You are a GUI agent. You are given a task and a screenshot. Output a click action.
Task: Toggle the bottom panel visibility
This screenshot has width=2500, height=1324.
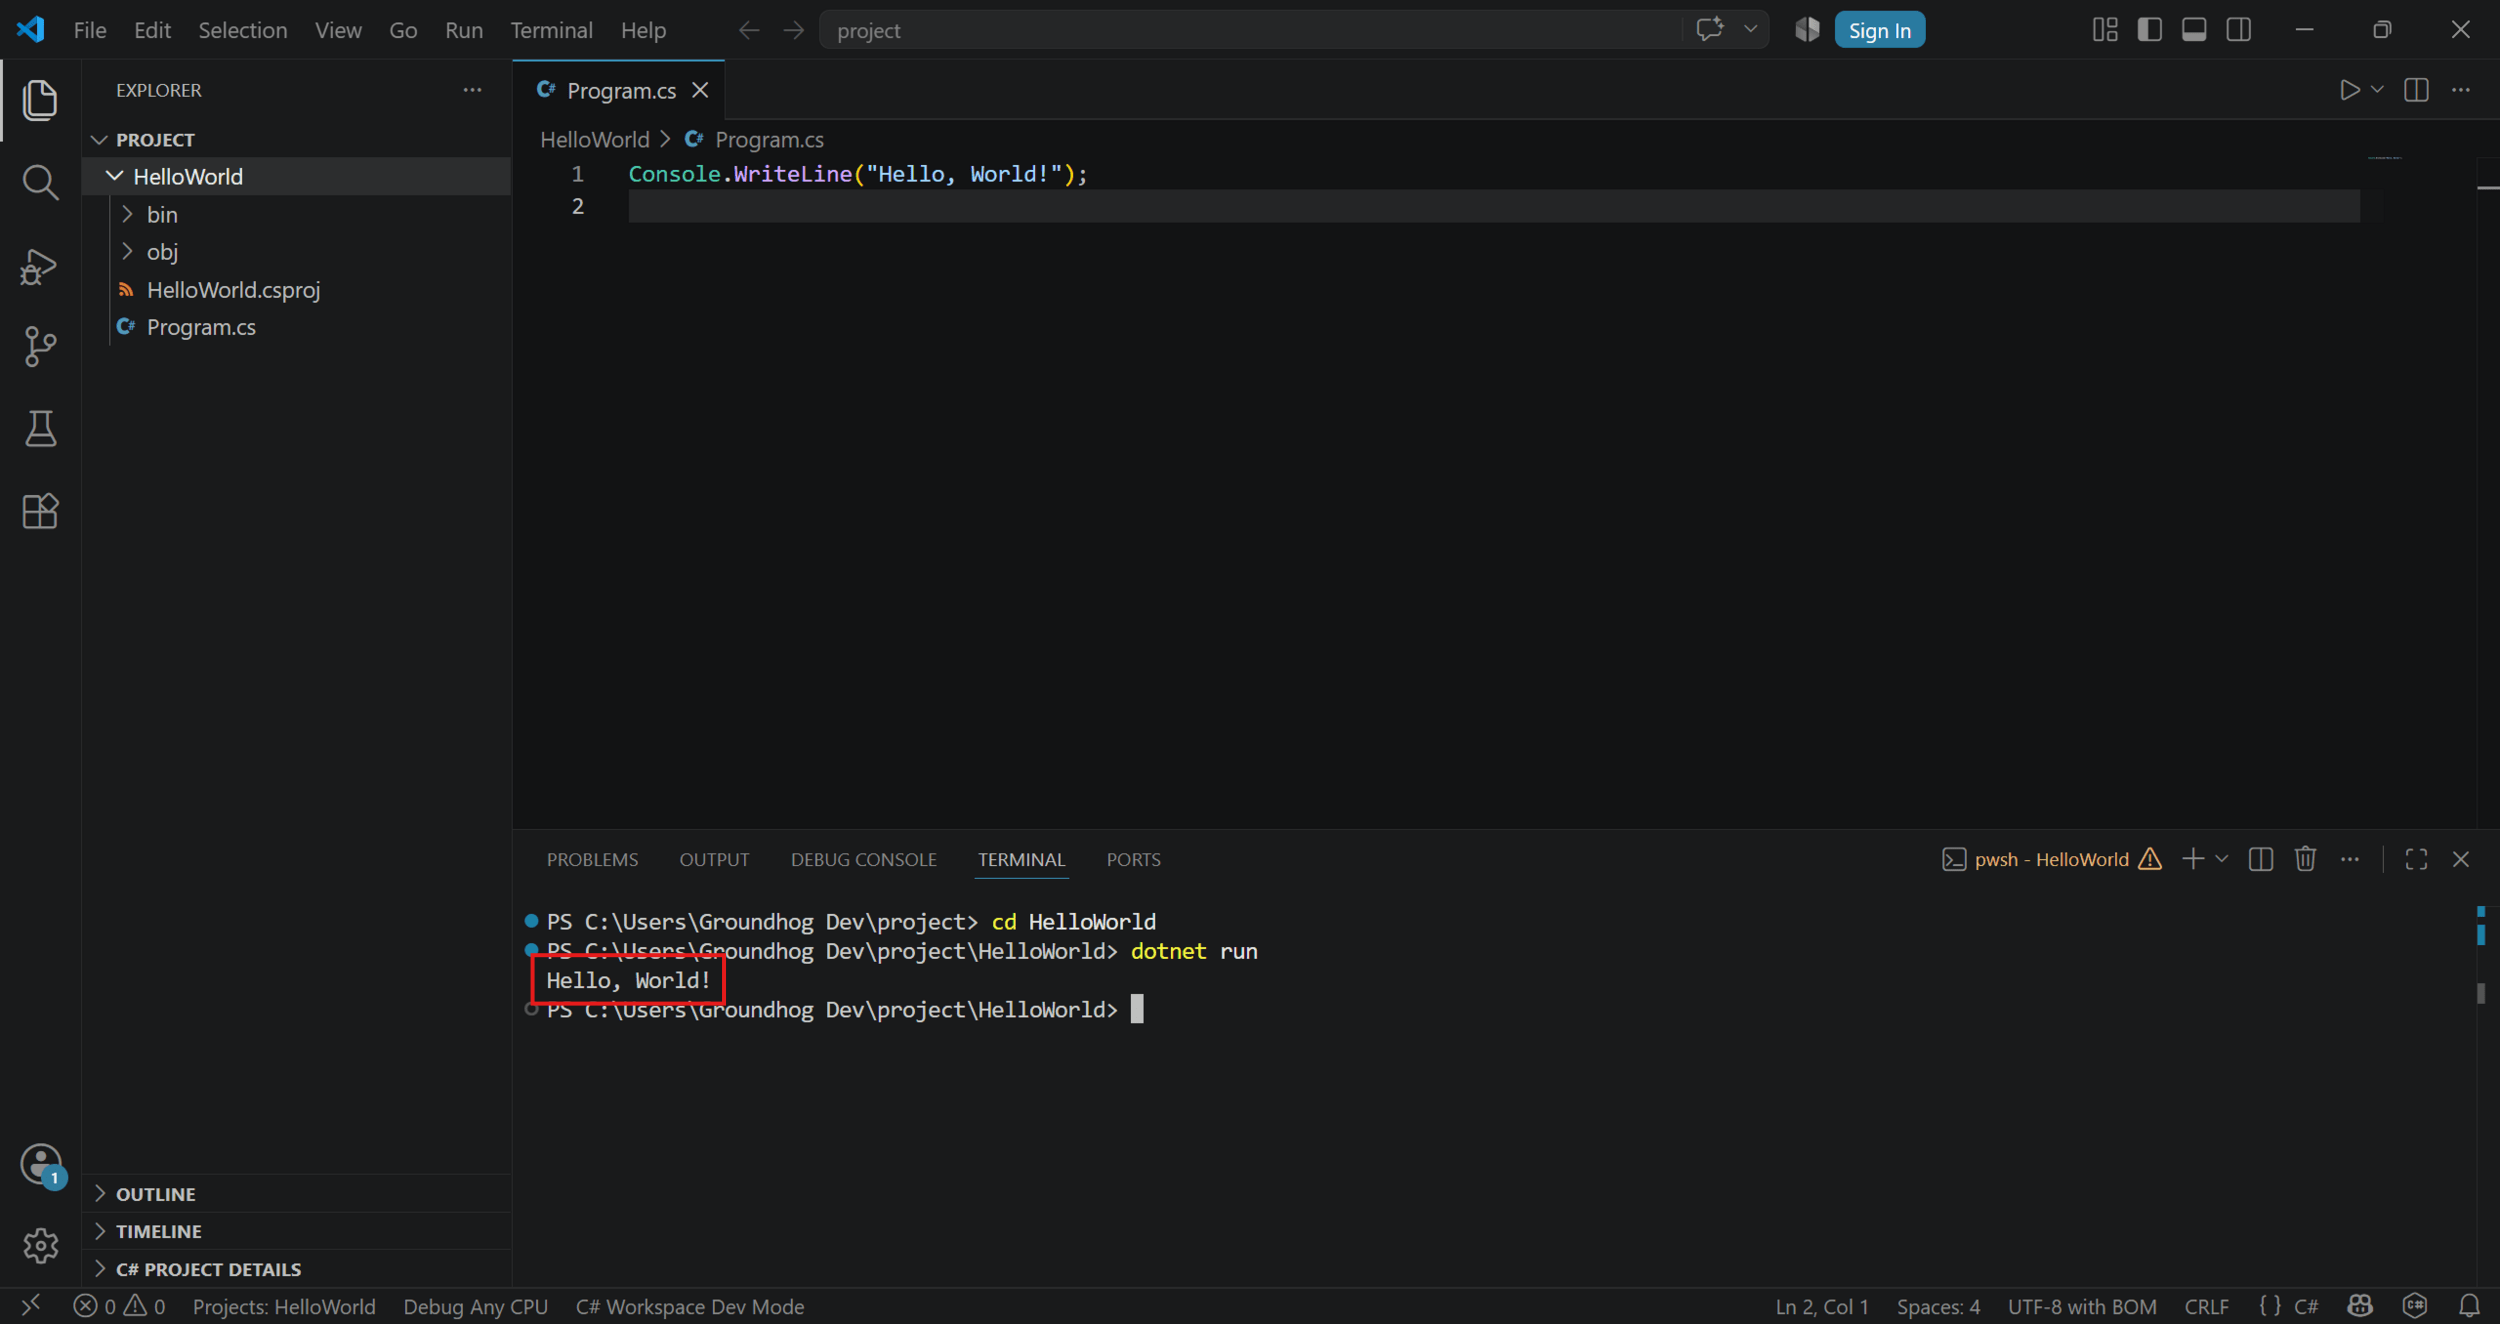[x=2194, y=30]
